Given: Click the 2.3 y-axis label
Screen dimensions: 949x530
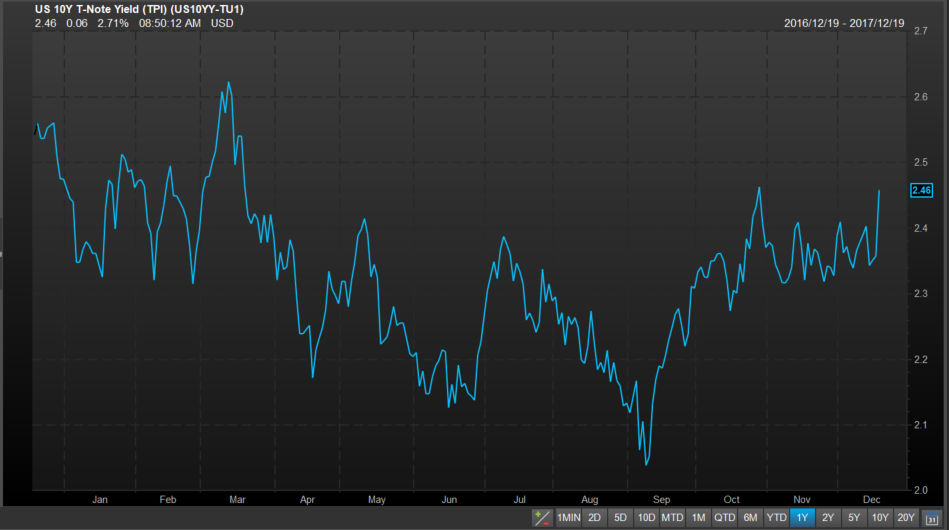Looking at the screenshot, I should (921, 293).
